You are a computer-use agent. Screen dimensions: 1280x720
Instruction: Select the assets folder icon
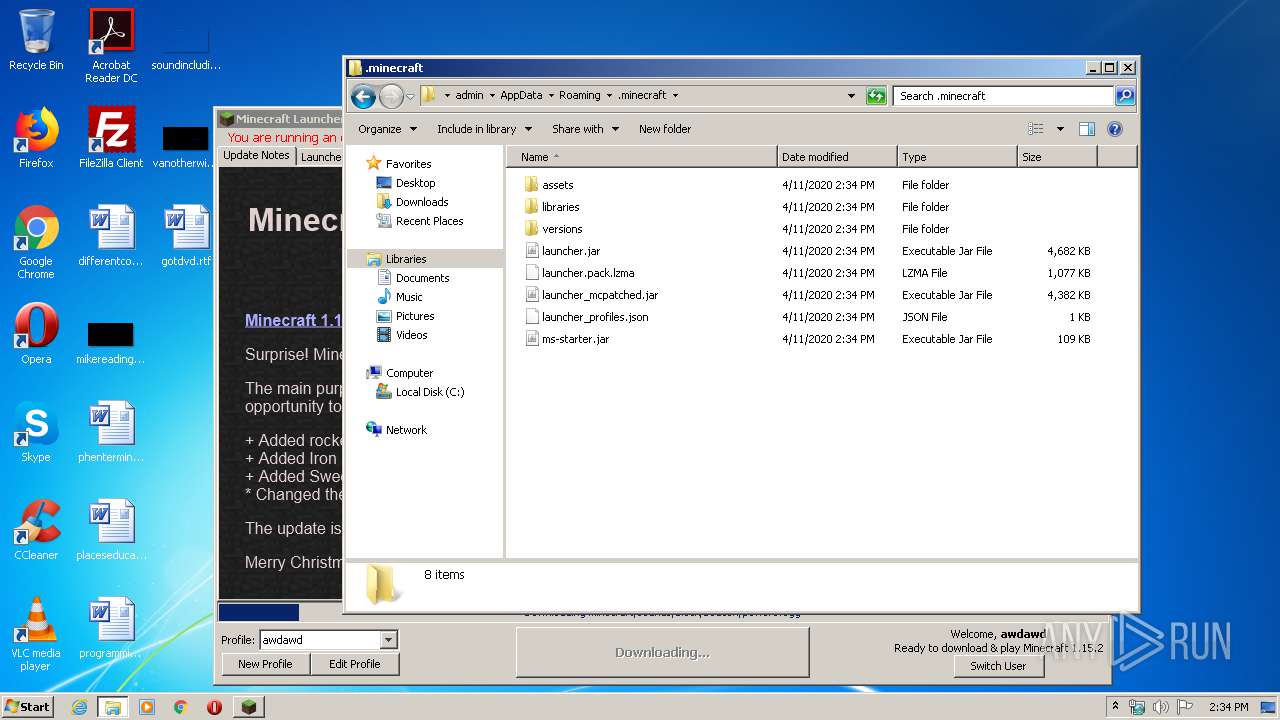pos(532,185)
